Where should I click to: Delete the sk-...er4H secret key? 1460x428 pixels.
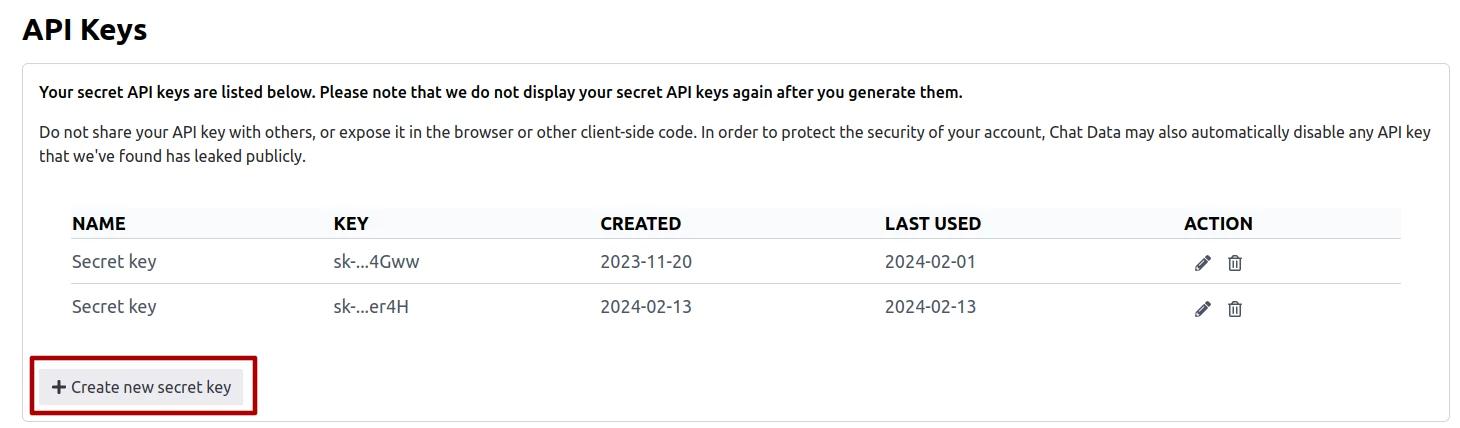pos(1235,309)
